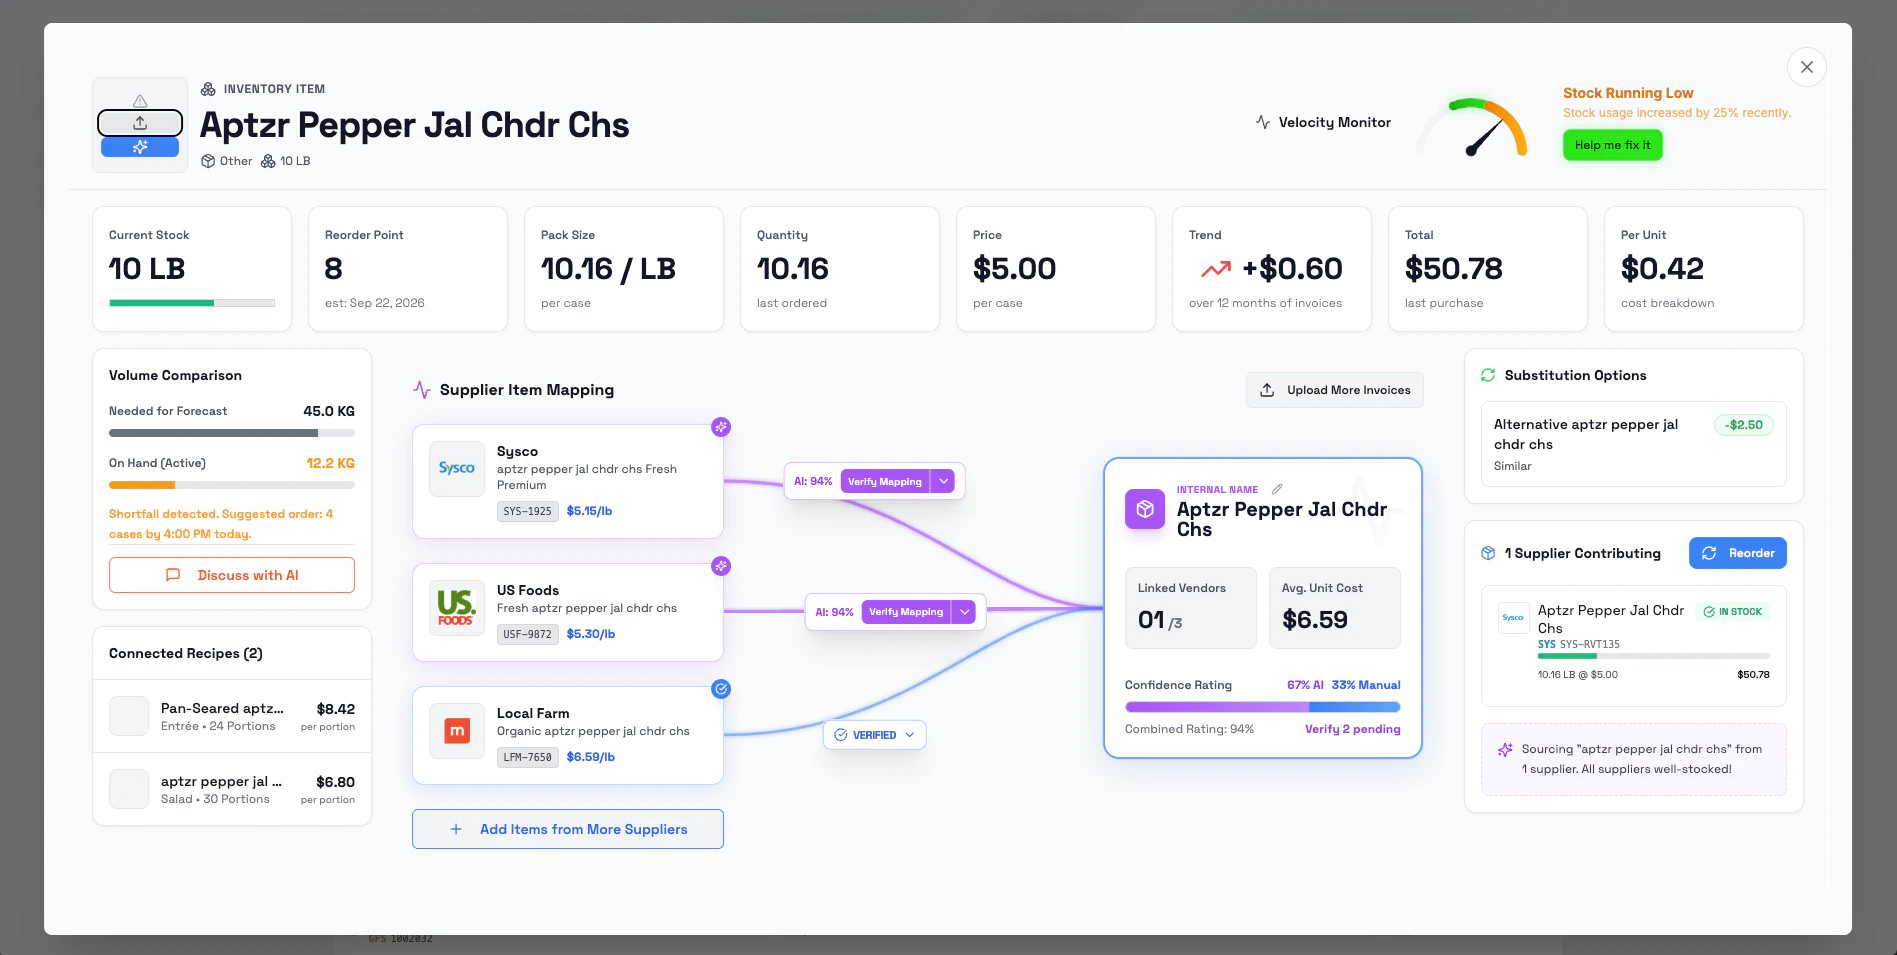This screenshot has height=955, width=1897.
Task: Click the AI sparkle badge on Sysco card
Action: [721, 427]
